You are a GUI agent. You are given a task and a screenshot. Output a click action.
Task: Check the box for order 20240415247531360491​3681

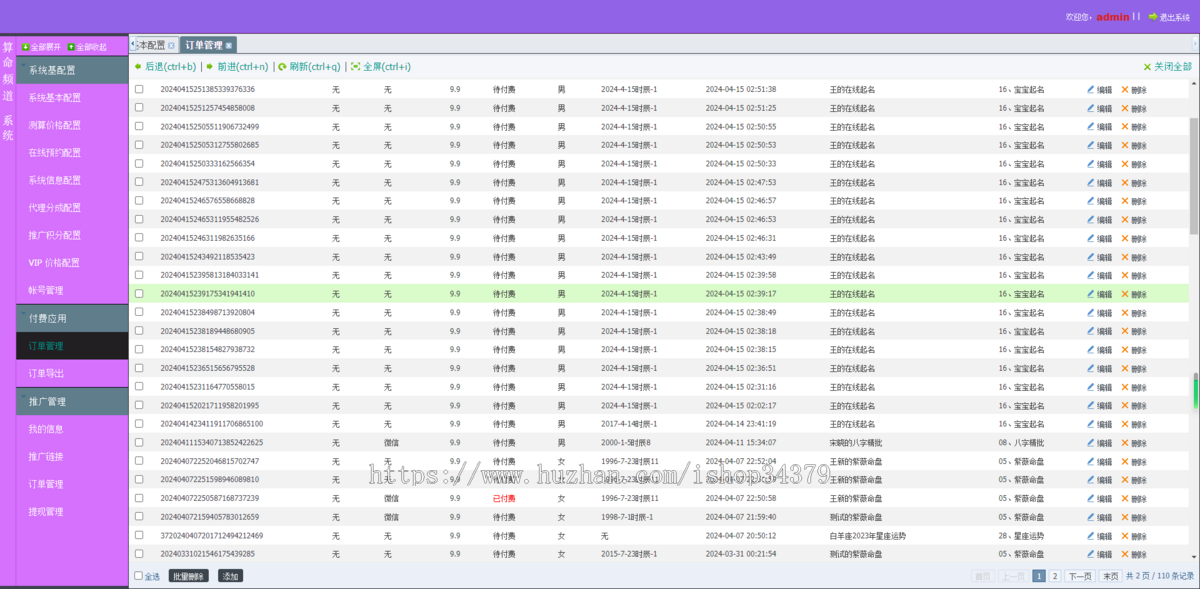click(x=139, y=183)
